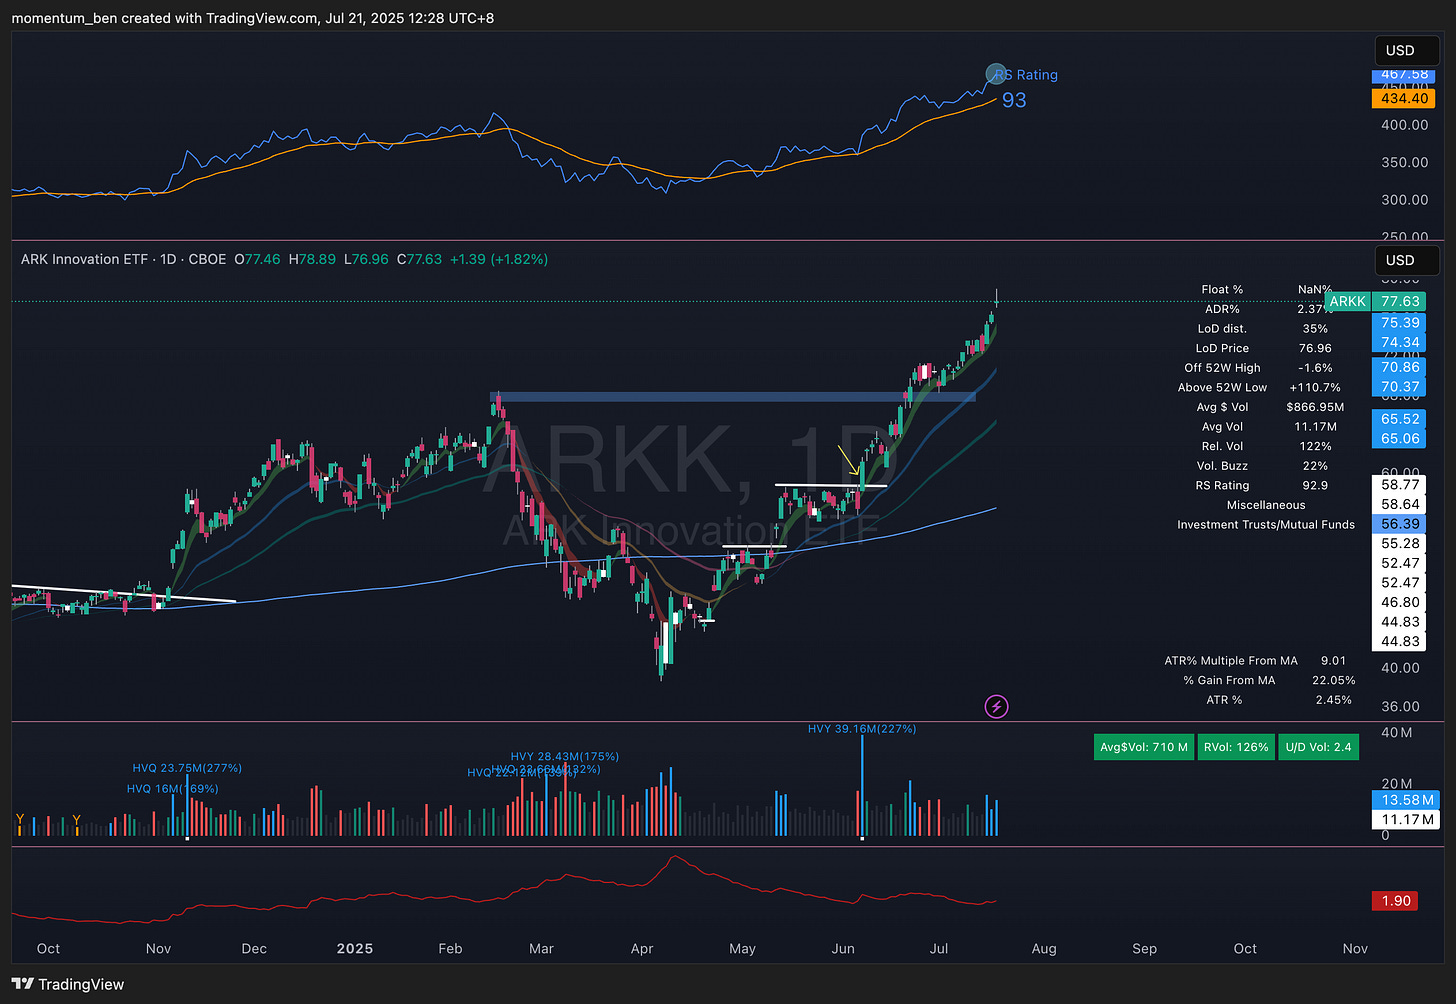Screen dimensions: 1456x1004
Task: Click the red 1.90 indicator label
Action: (1396, 901)
